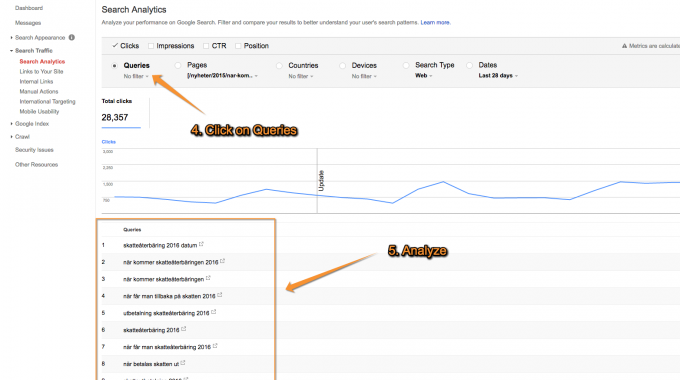The height and width of the screenshot is (380, 680).
Task: Click the Search Appearance info icon
Action: 72,37
